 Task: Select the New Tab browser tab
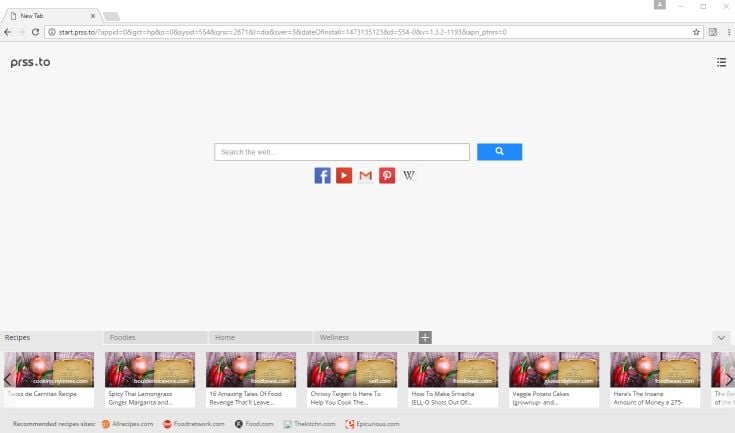click(x=52, y=15)
